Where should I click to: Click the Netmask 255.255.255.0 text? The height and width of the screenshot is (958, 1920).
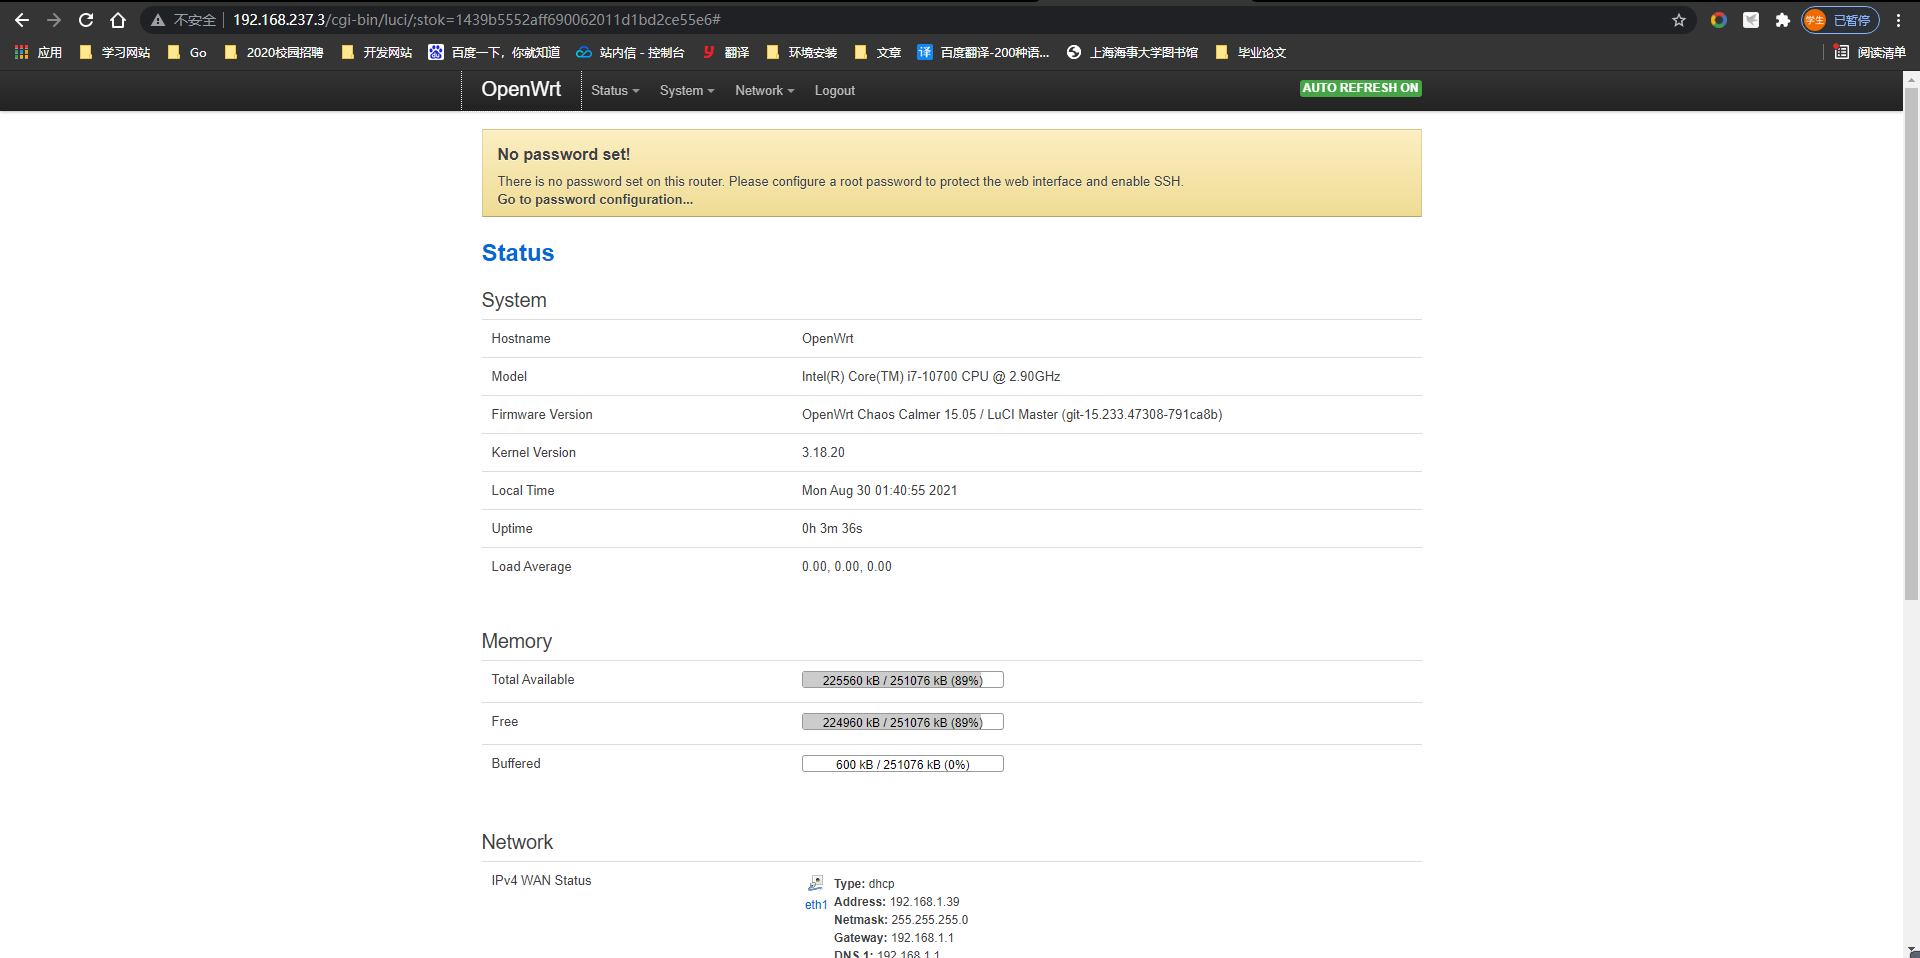pyautogui.click(x=901, y=920)
